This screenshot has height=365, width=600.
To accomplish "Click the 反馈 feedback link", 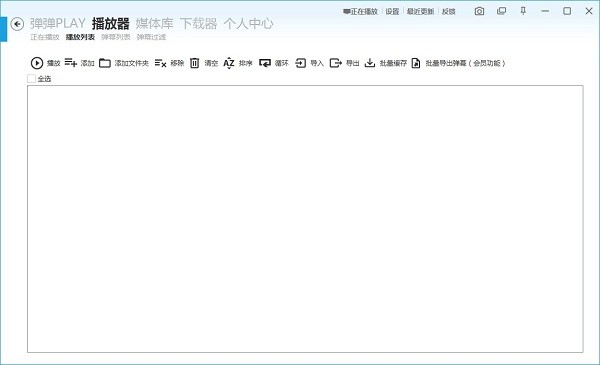I will coord(448,11).
